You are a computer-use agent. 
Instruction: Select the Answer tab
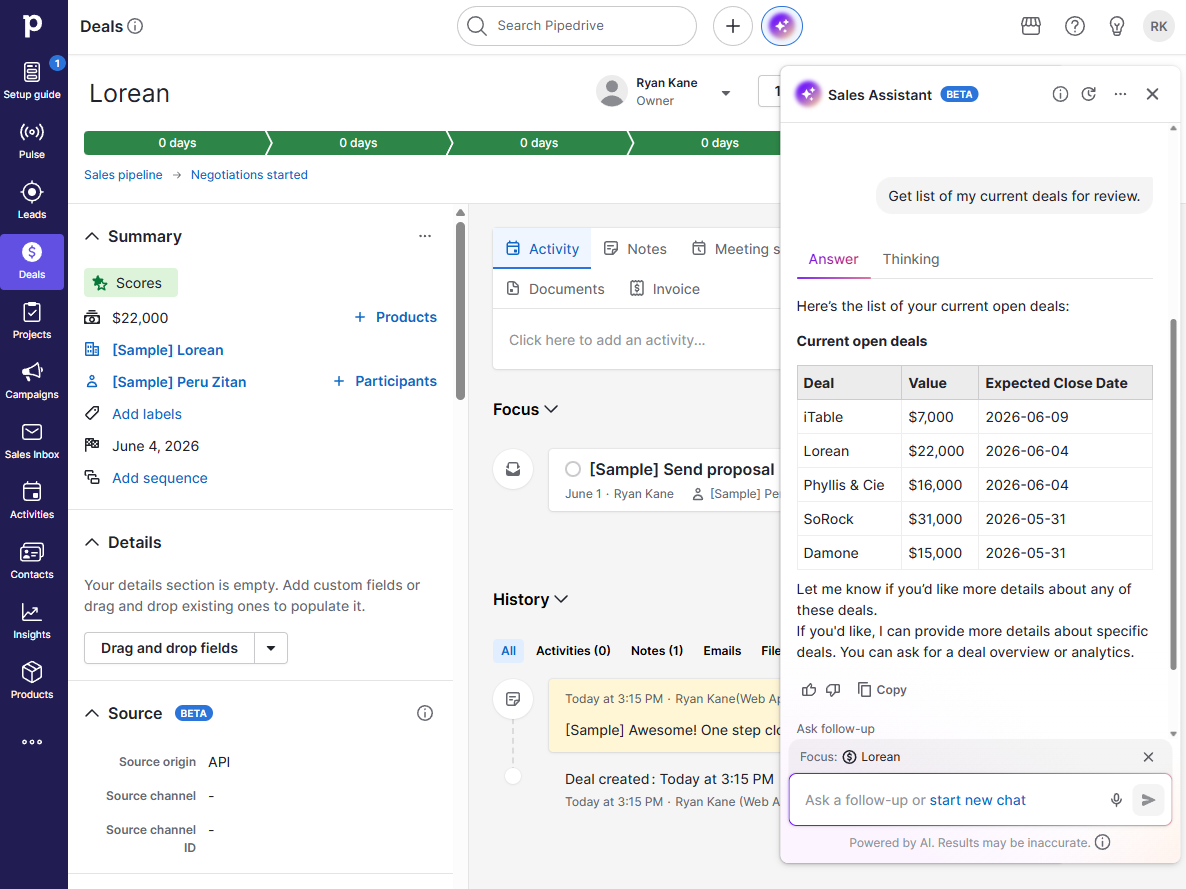pyautogui.click(x=833, y=259)
